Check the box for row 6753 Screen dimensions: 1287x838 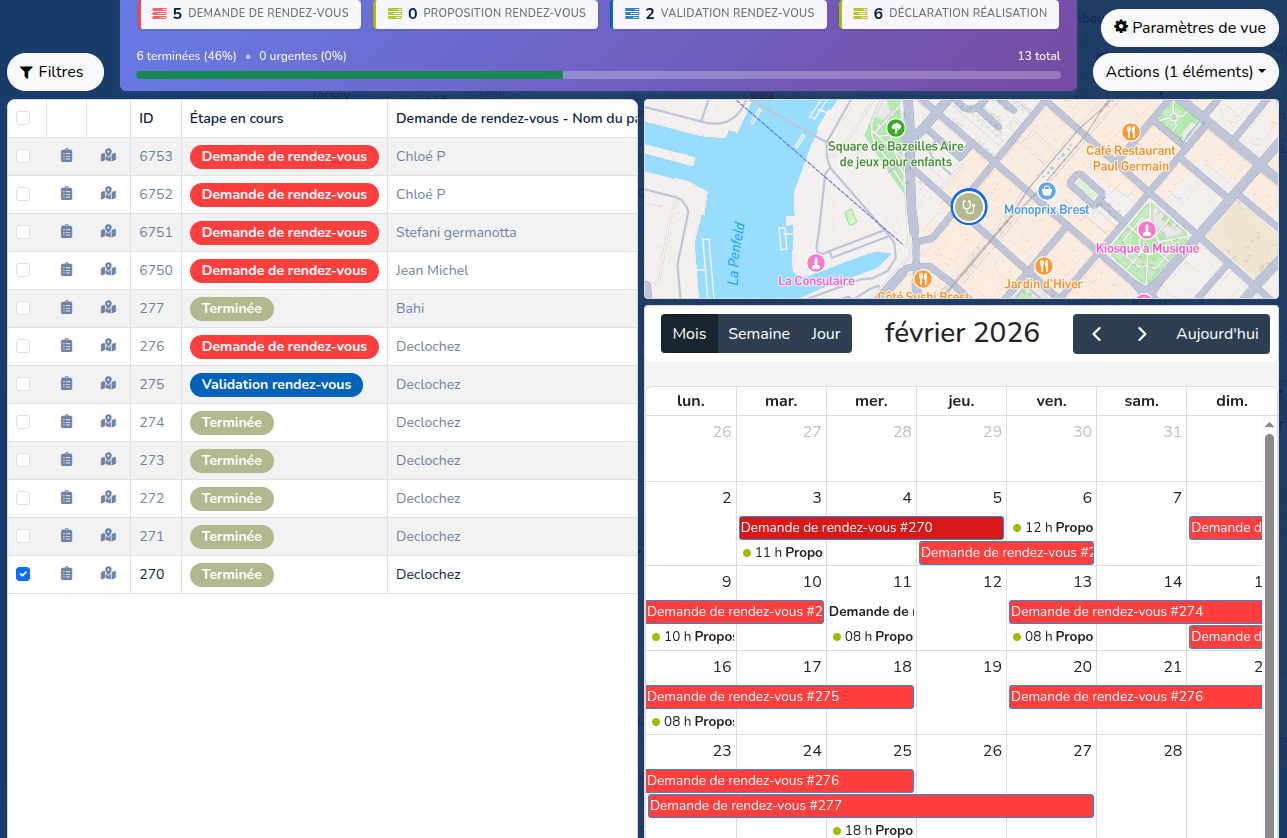tap(23, 156)
